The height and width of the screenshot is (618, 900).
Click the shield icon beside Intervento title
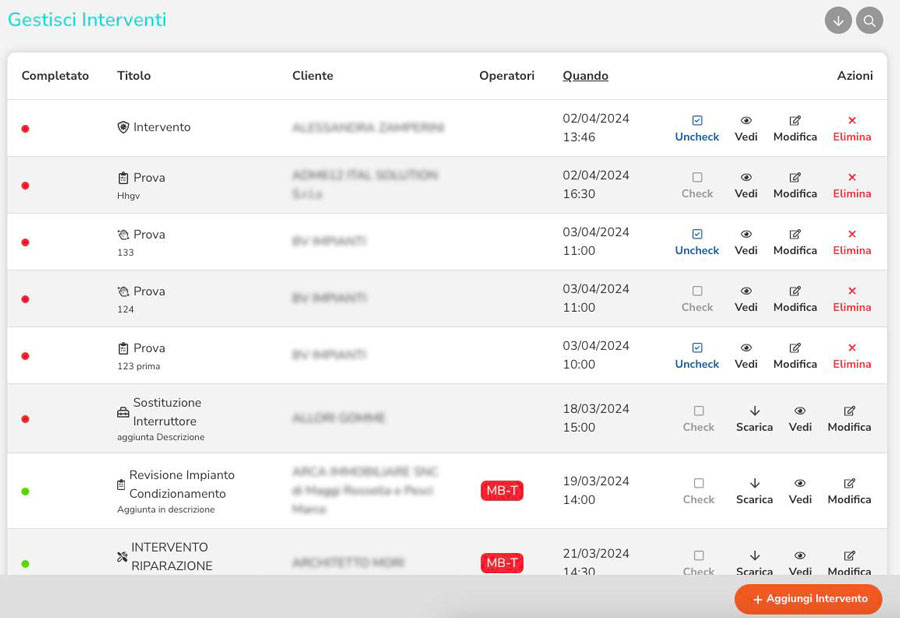tap(123, 127)
